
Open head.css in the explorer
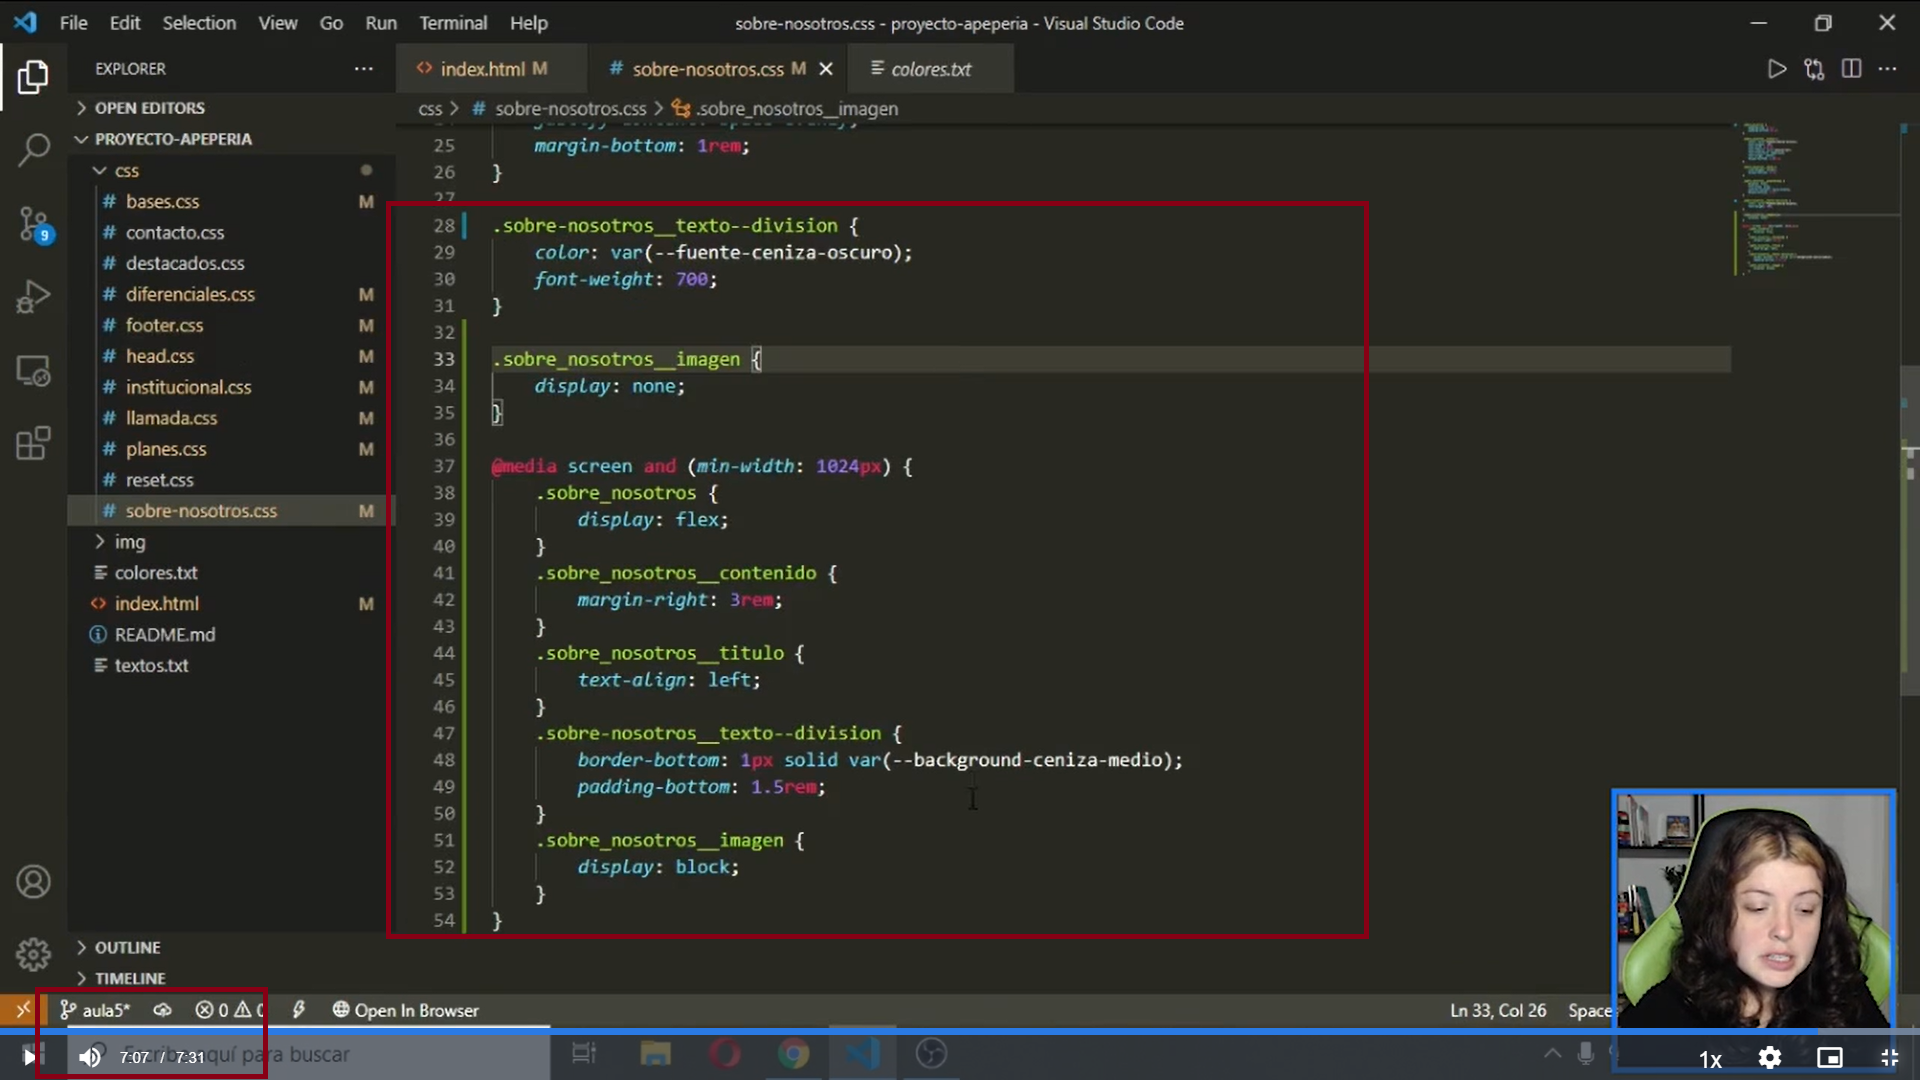pos(160,357)
